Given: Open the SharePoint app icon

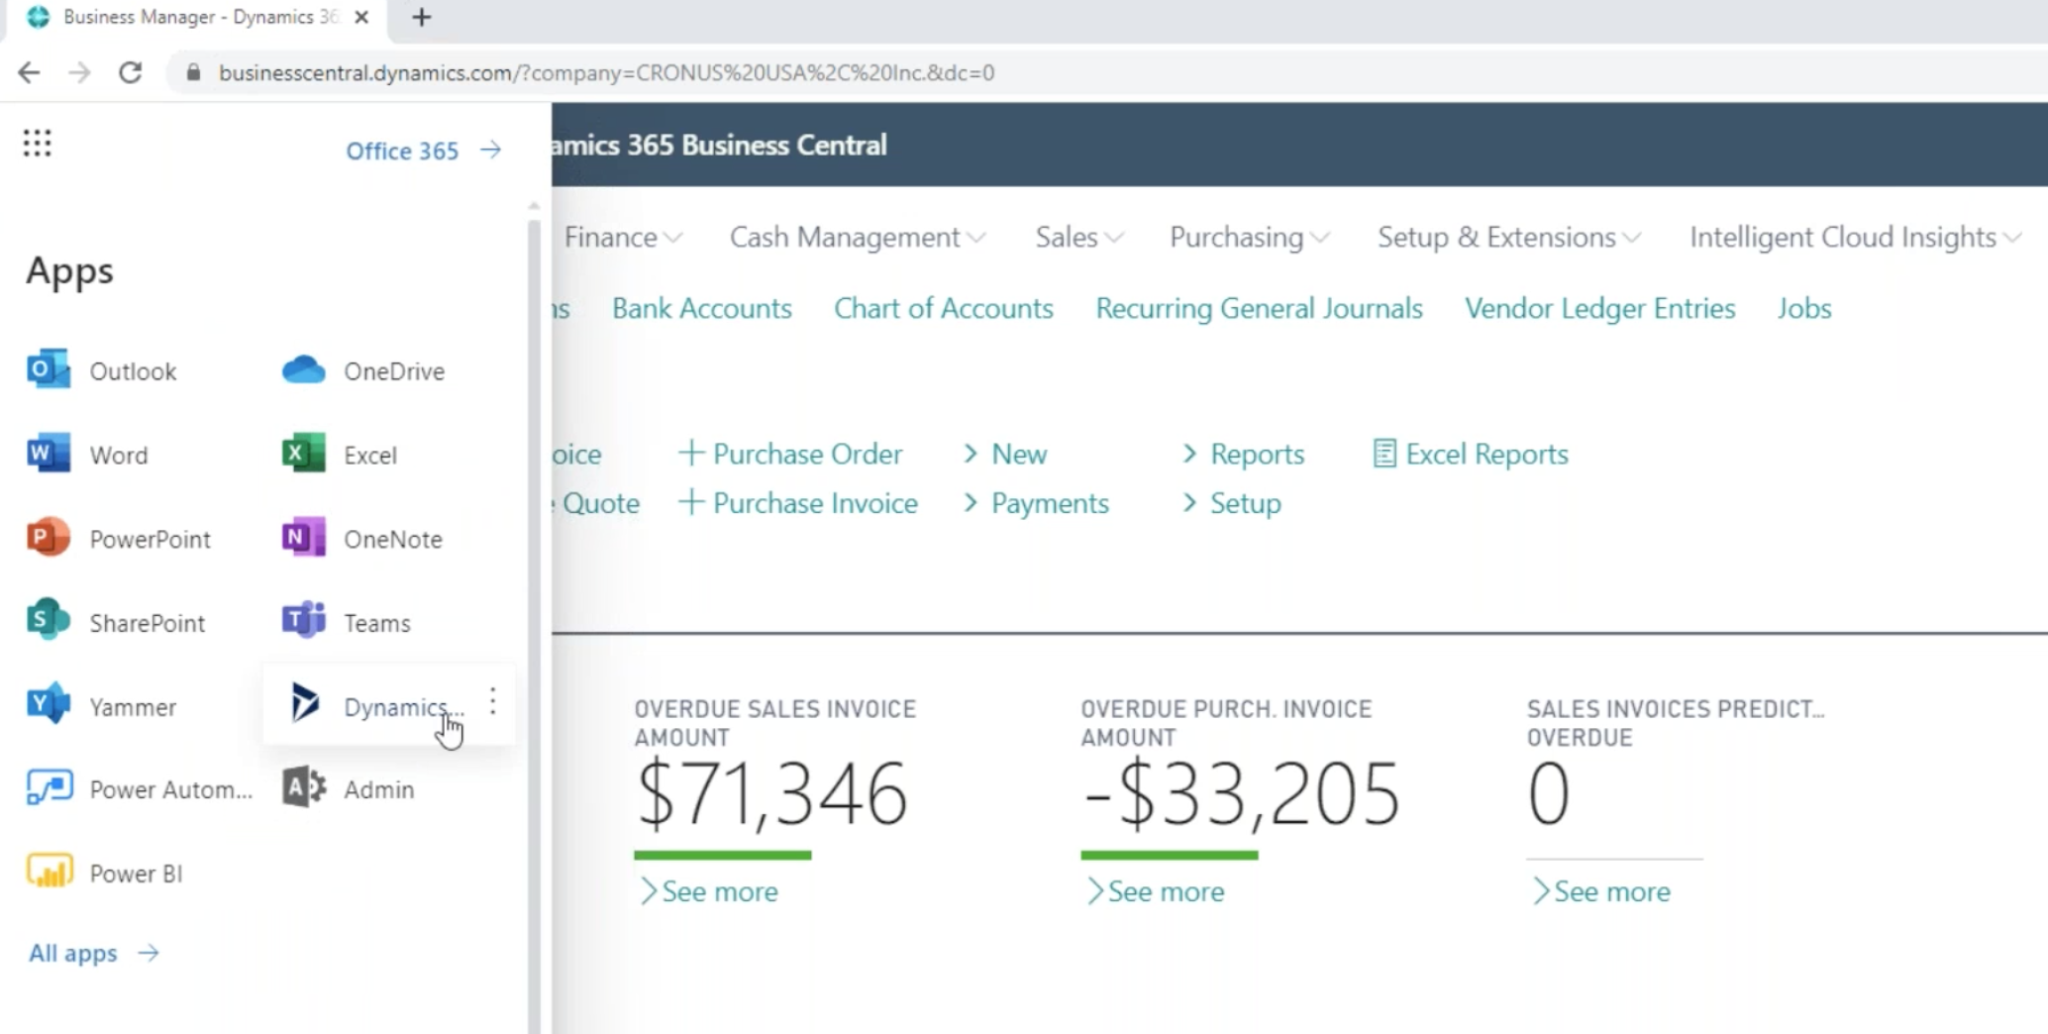Looking at the screenshot, I should 49,621.
